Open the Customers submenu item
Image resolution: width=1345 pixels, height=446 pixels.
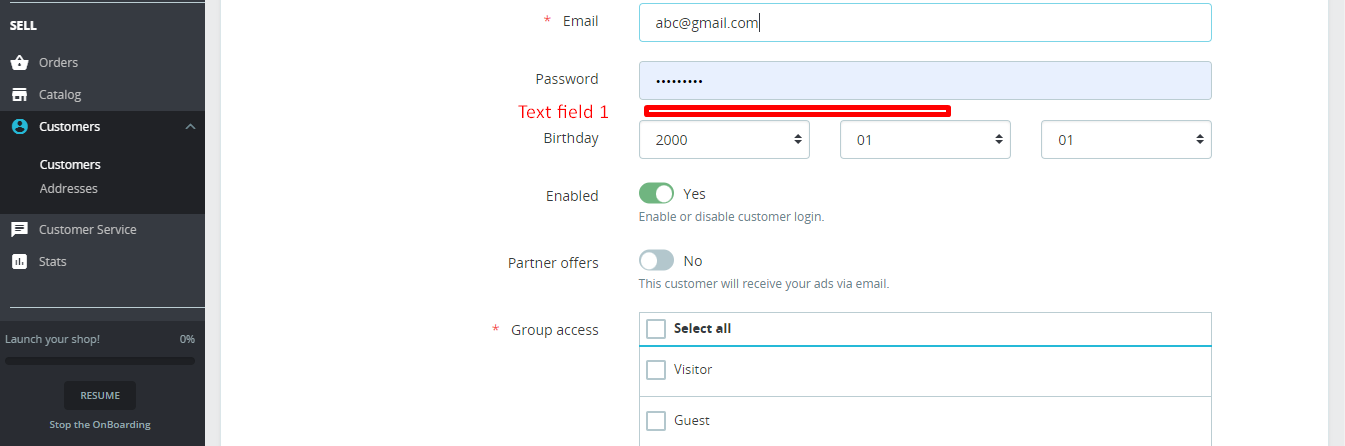(x=70, y=165)
